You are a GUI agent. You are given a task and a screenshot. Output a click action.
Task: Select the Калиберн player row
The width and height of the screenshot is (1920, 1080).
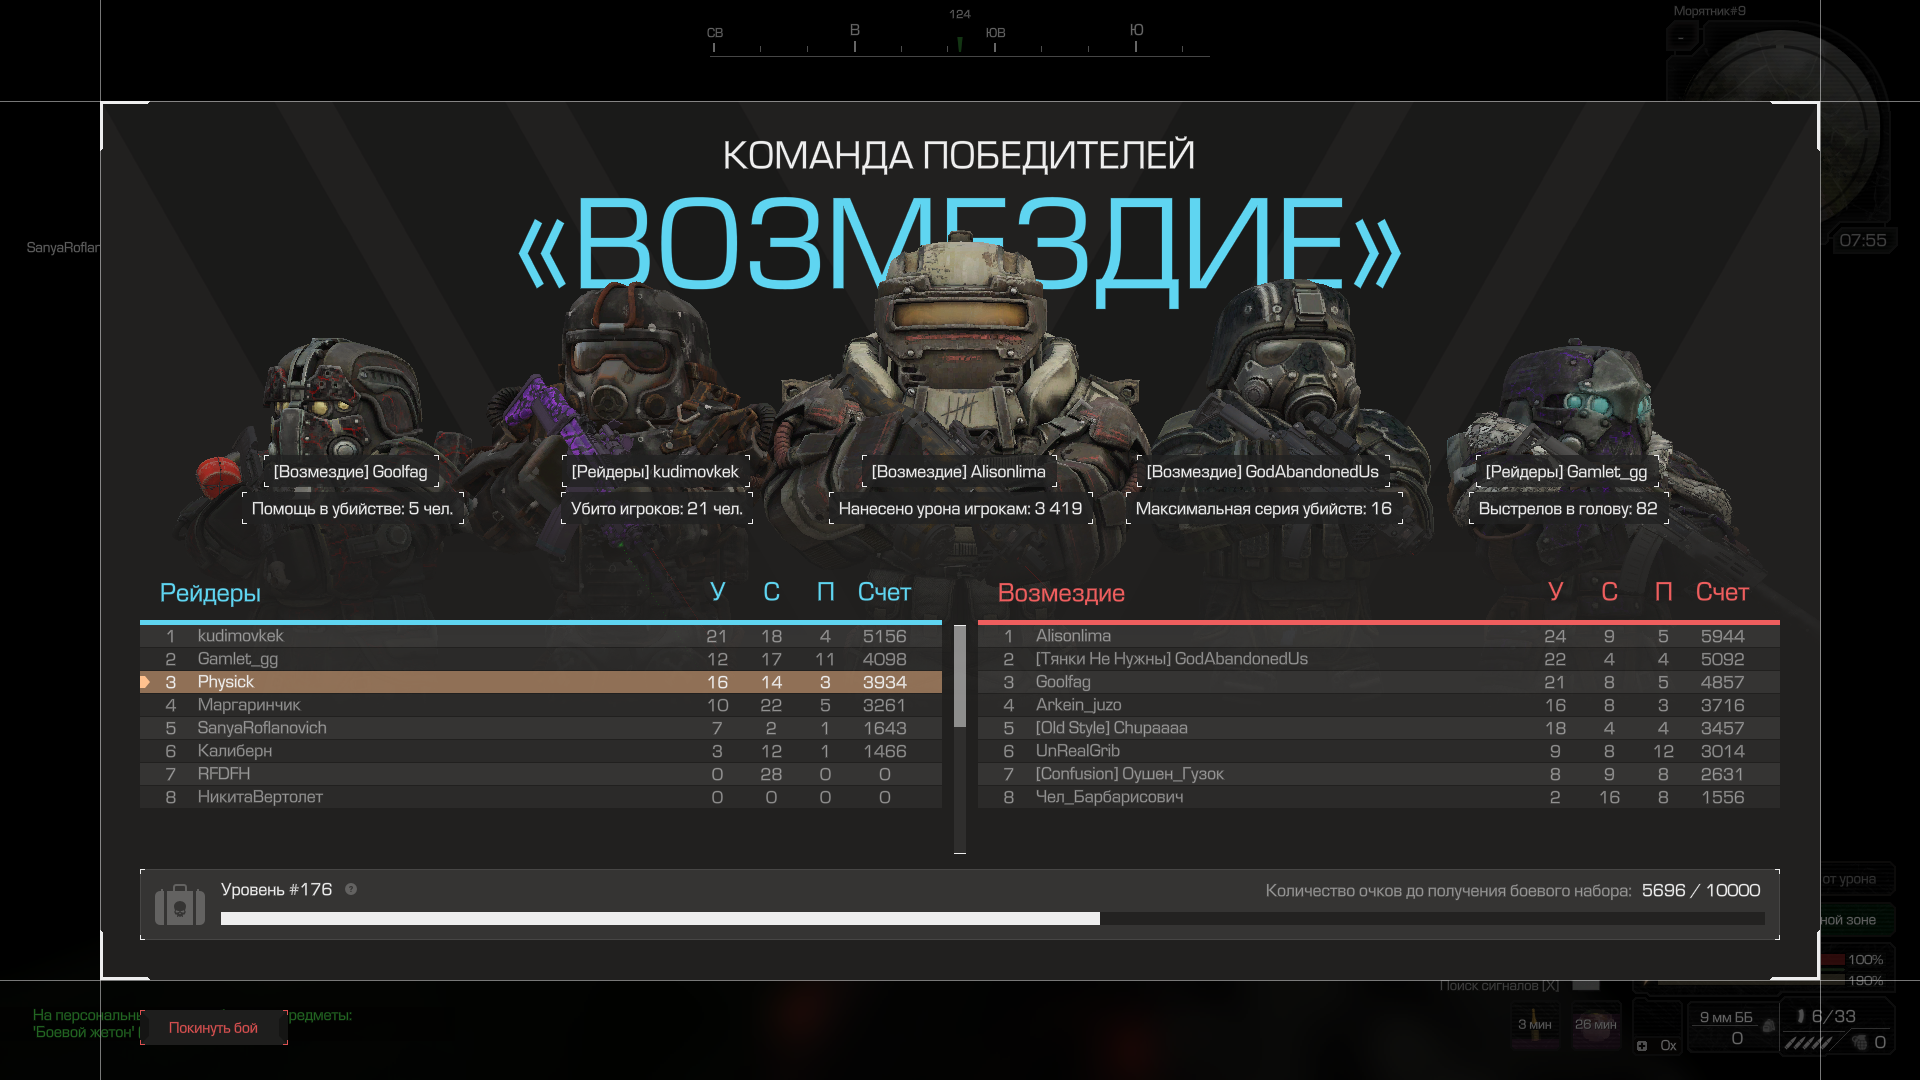point(541,751)
